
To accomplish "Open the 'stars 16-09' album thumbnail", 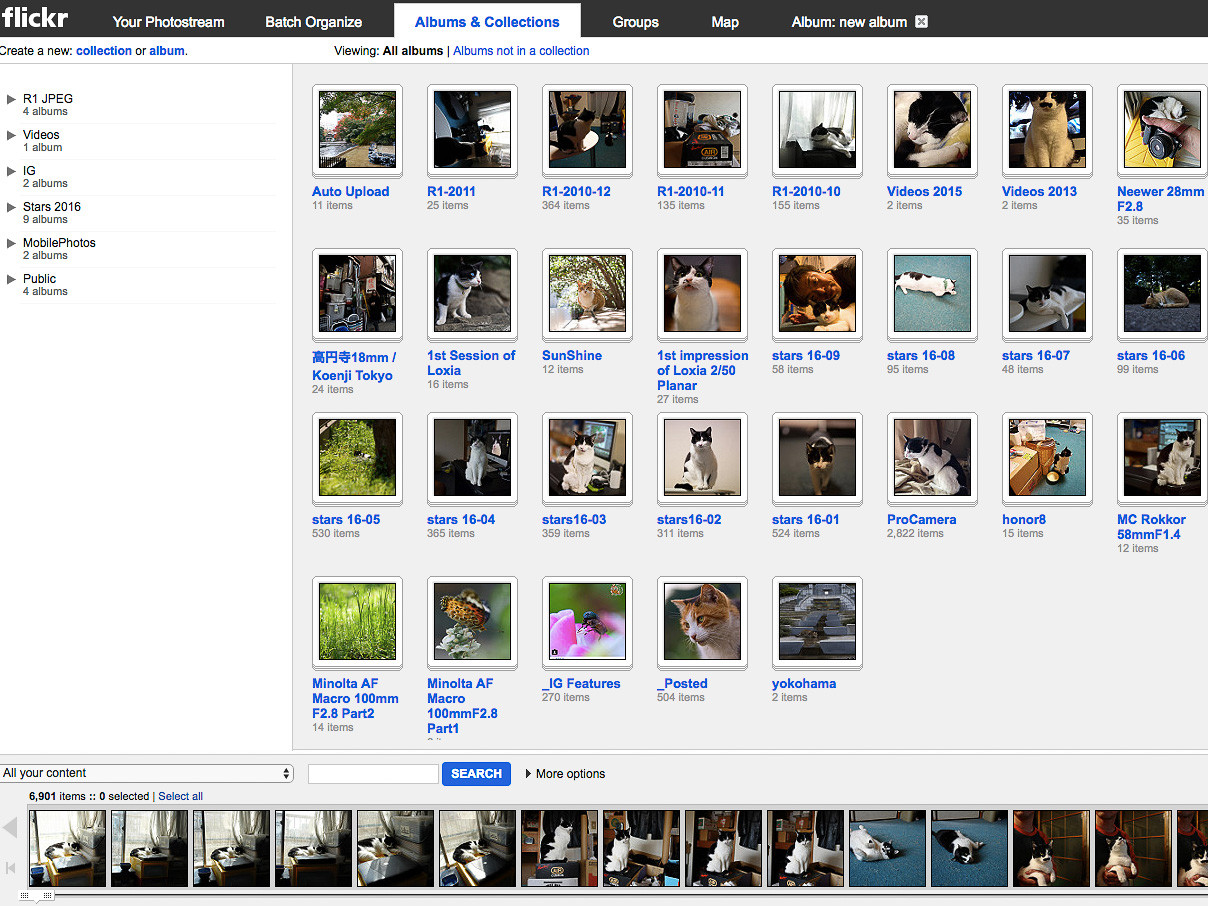I will pos(817,293).
